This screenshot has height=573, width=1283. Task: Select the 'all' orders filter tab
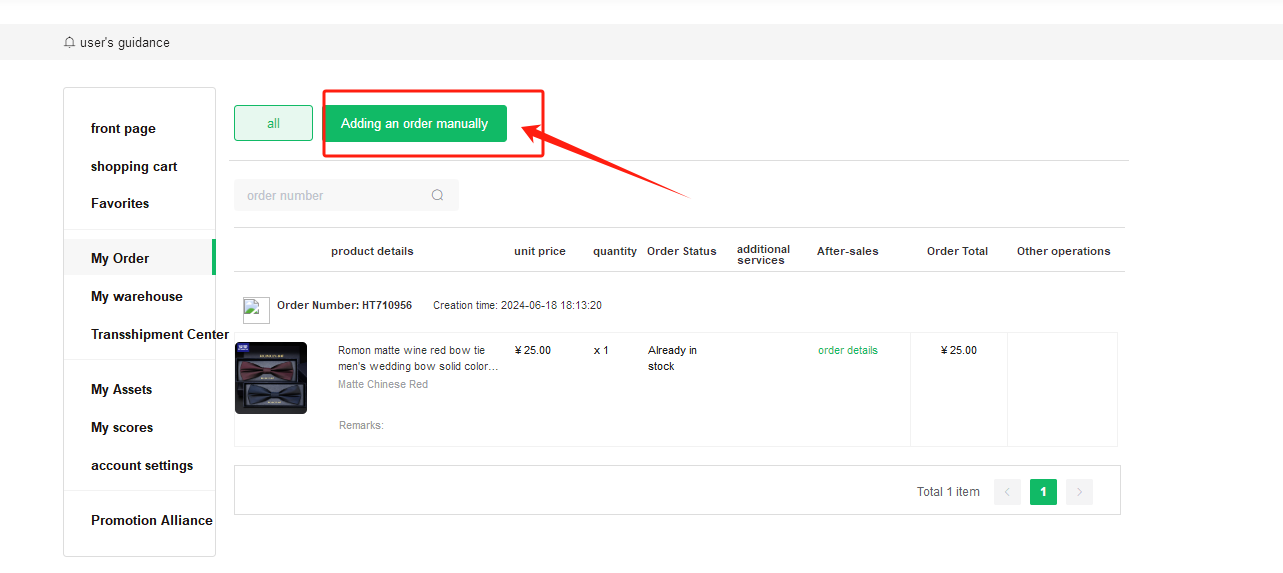click(273, 123)
